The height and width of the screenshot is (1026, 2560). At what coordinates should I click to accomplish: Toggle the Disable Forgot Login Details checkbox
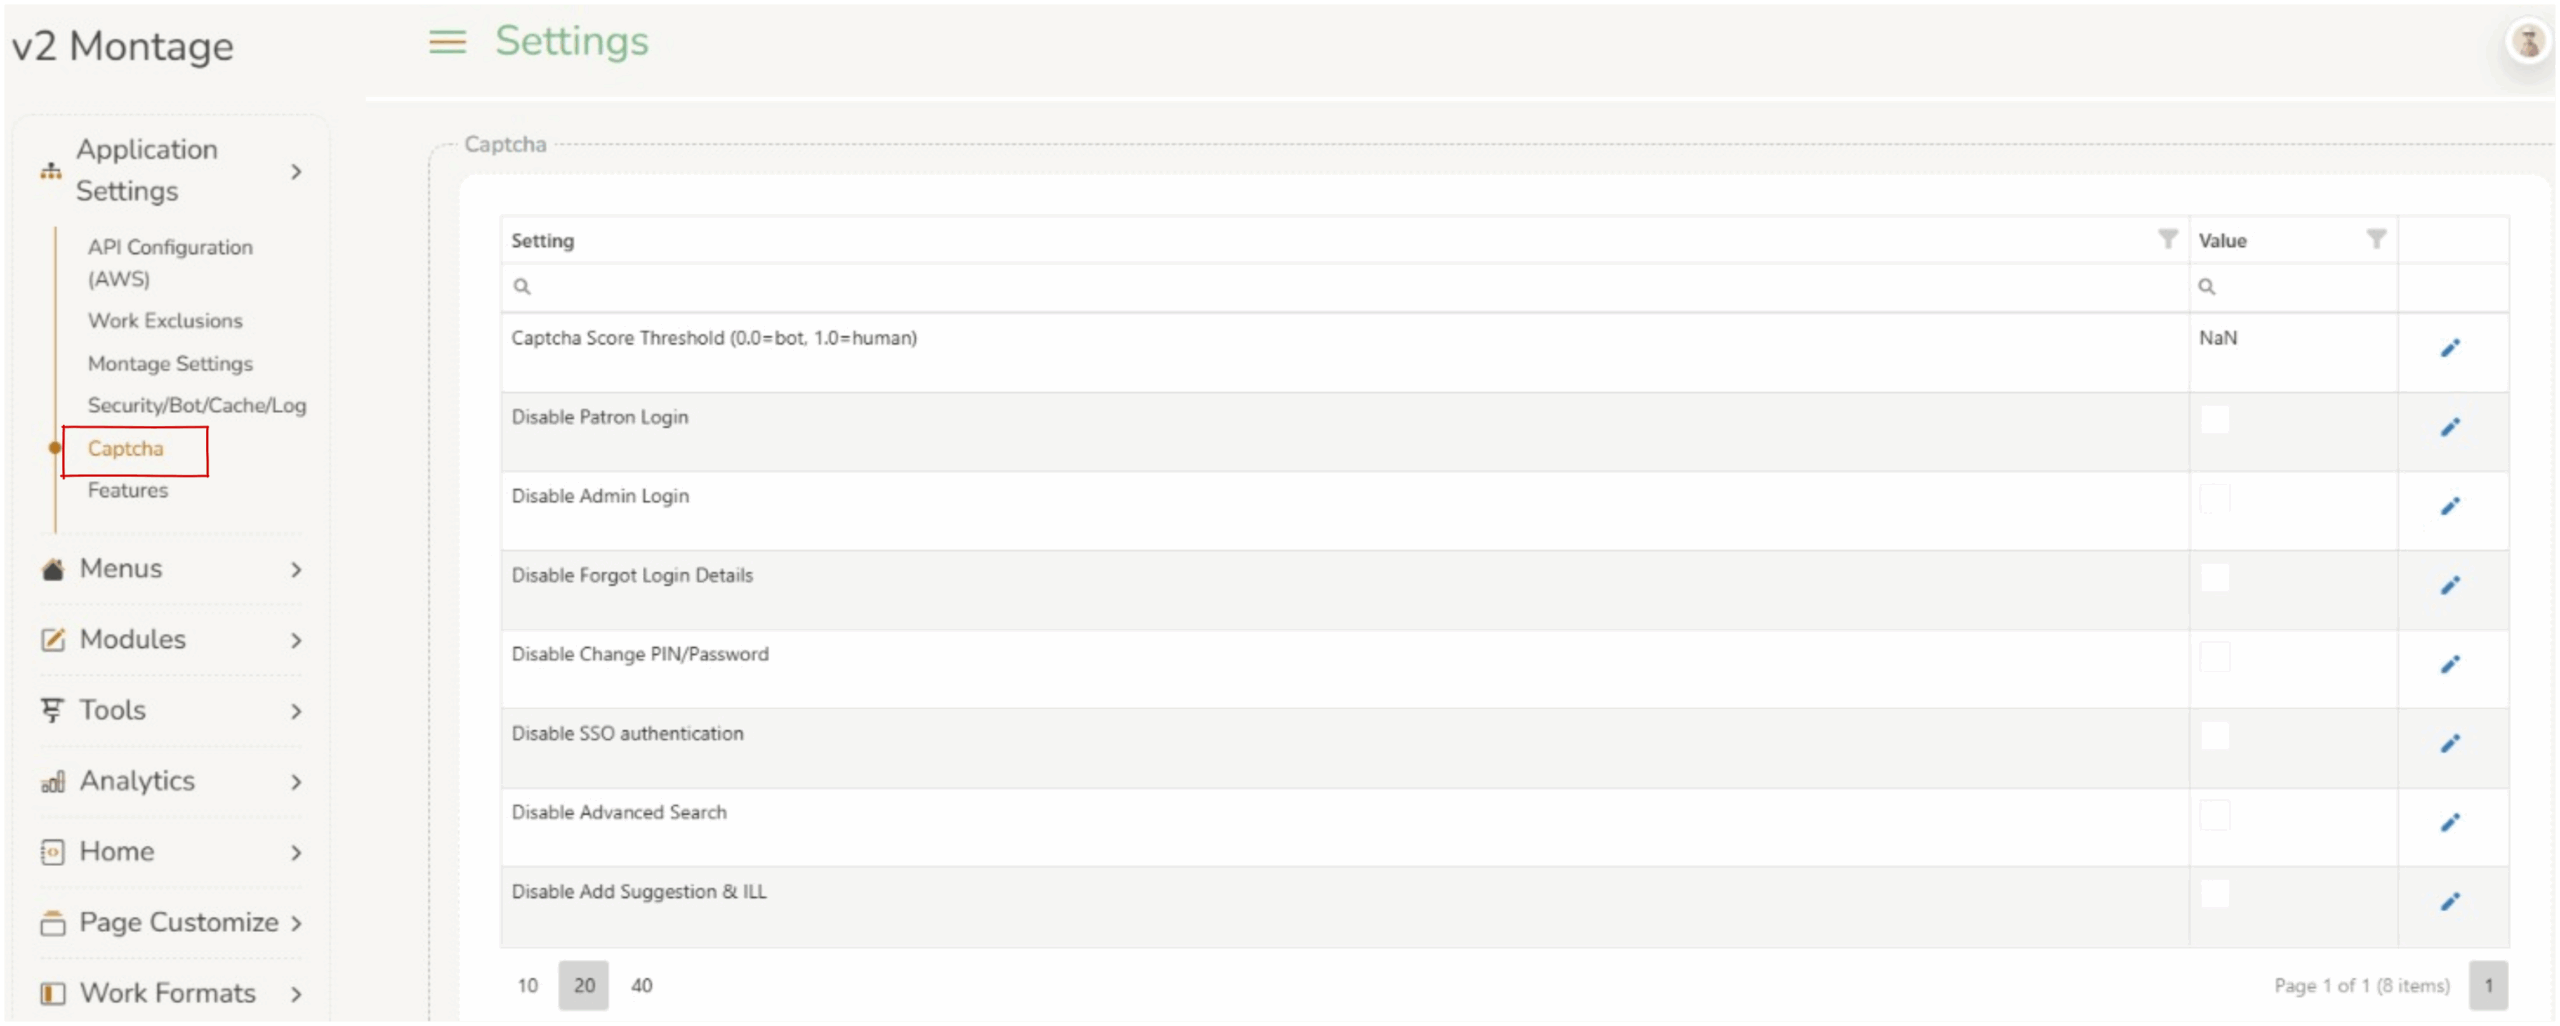(2214, 578)
